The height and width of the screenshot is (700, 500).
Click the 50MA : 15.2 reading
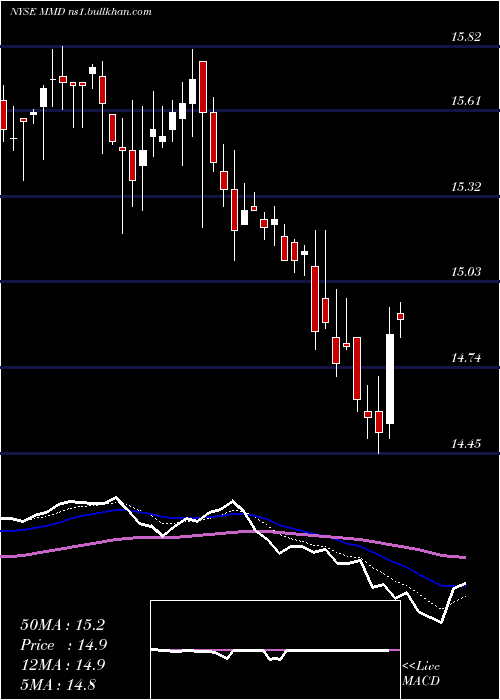62,625
